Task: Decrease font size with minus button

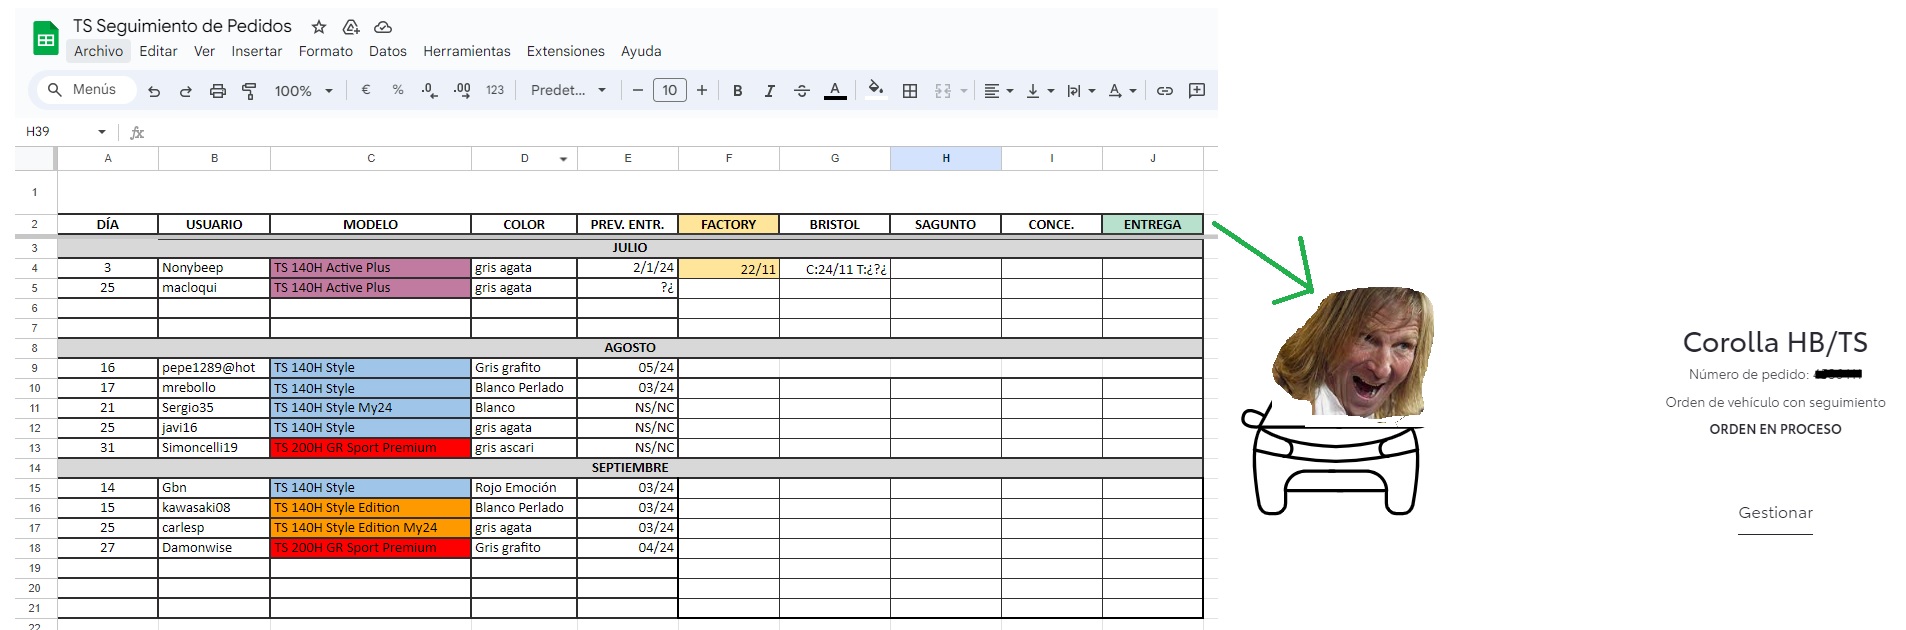Action: click(x=637, y=90)
